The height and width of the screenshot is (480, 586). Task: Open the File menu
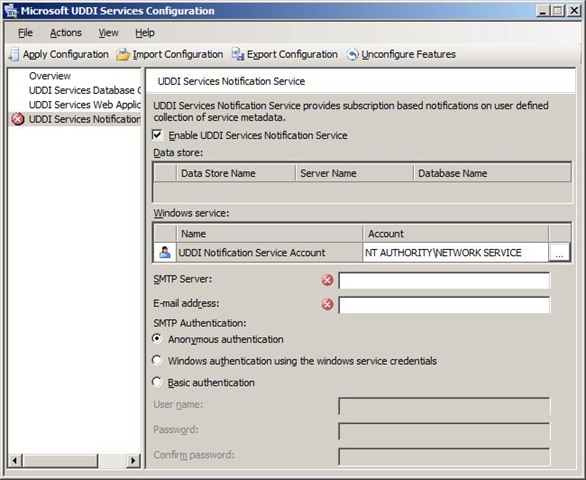pyautogui.click(x=25, y=33)
